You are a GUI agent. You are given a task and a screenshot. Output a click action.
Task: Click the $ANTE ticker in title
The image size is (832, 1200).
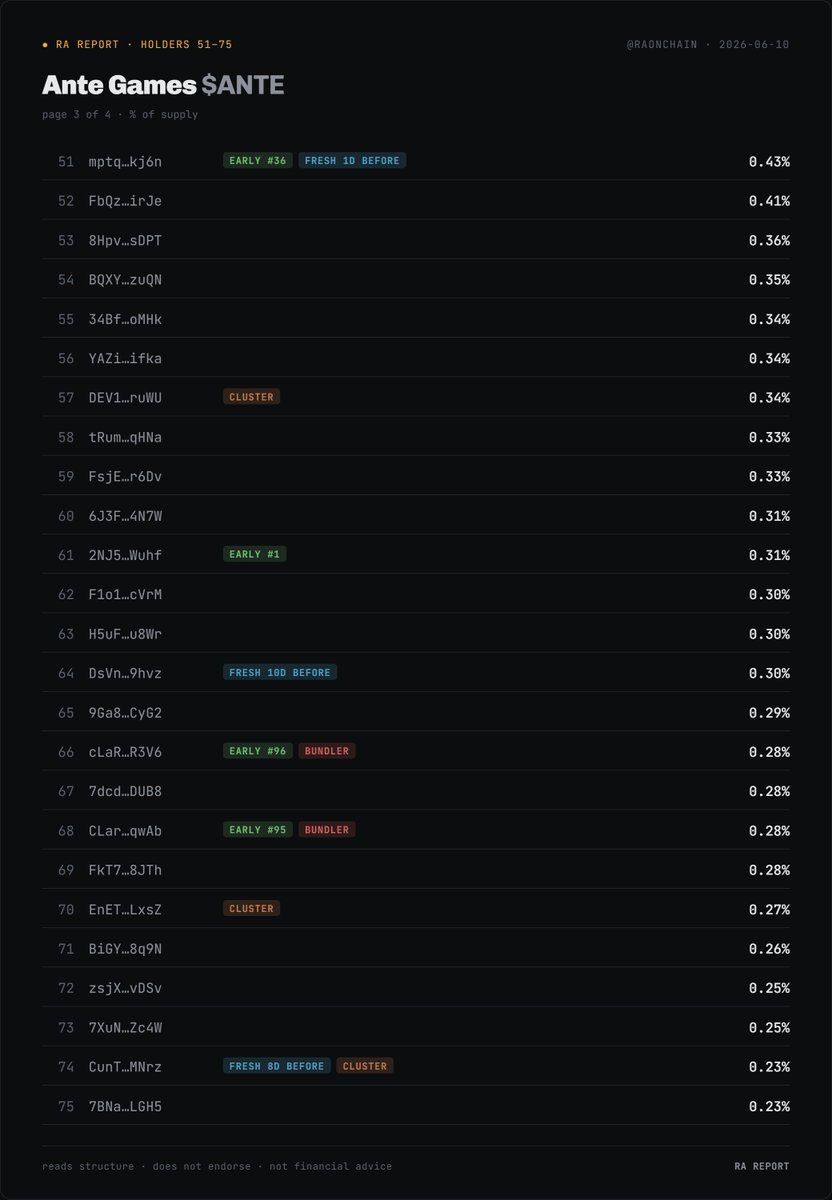pyautogui.click(x=243, y=86)
